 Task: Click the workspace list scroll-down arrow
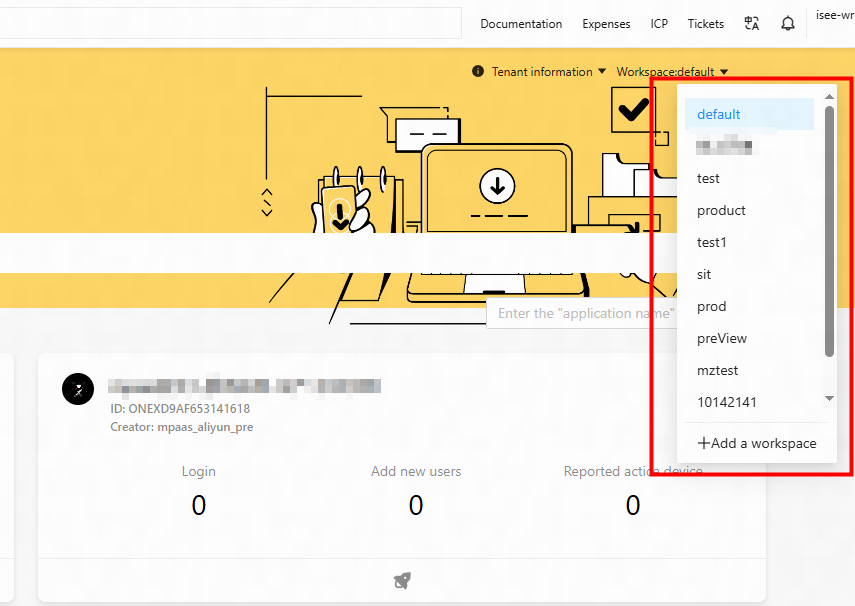pyautogui.click(x=829, y=399)
